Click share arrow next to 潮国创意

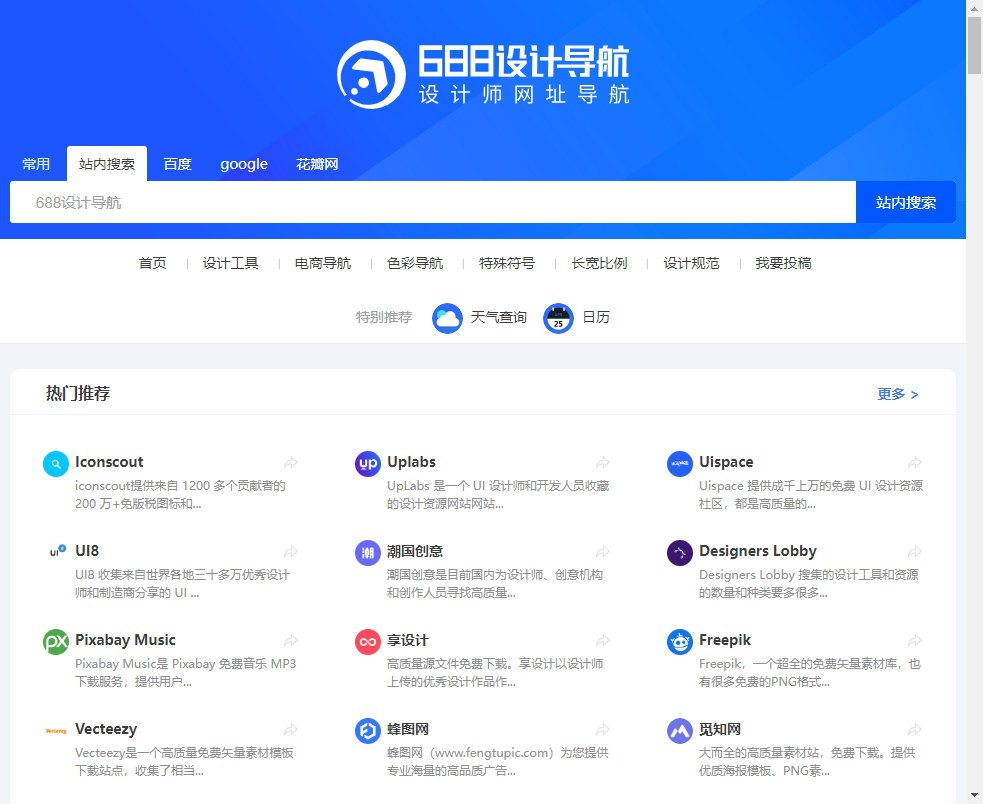point(602,552)
